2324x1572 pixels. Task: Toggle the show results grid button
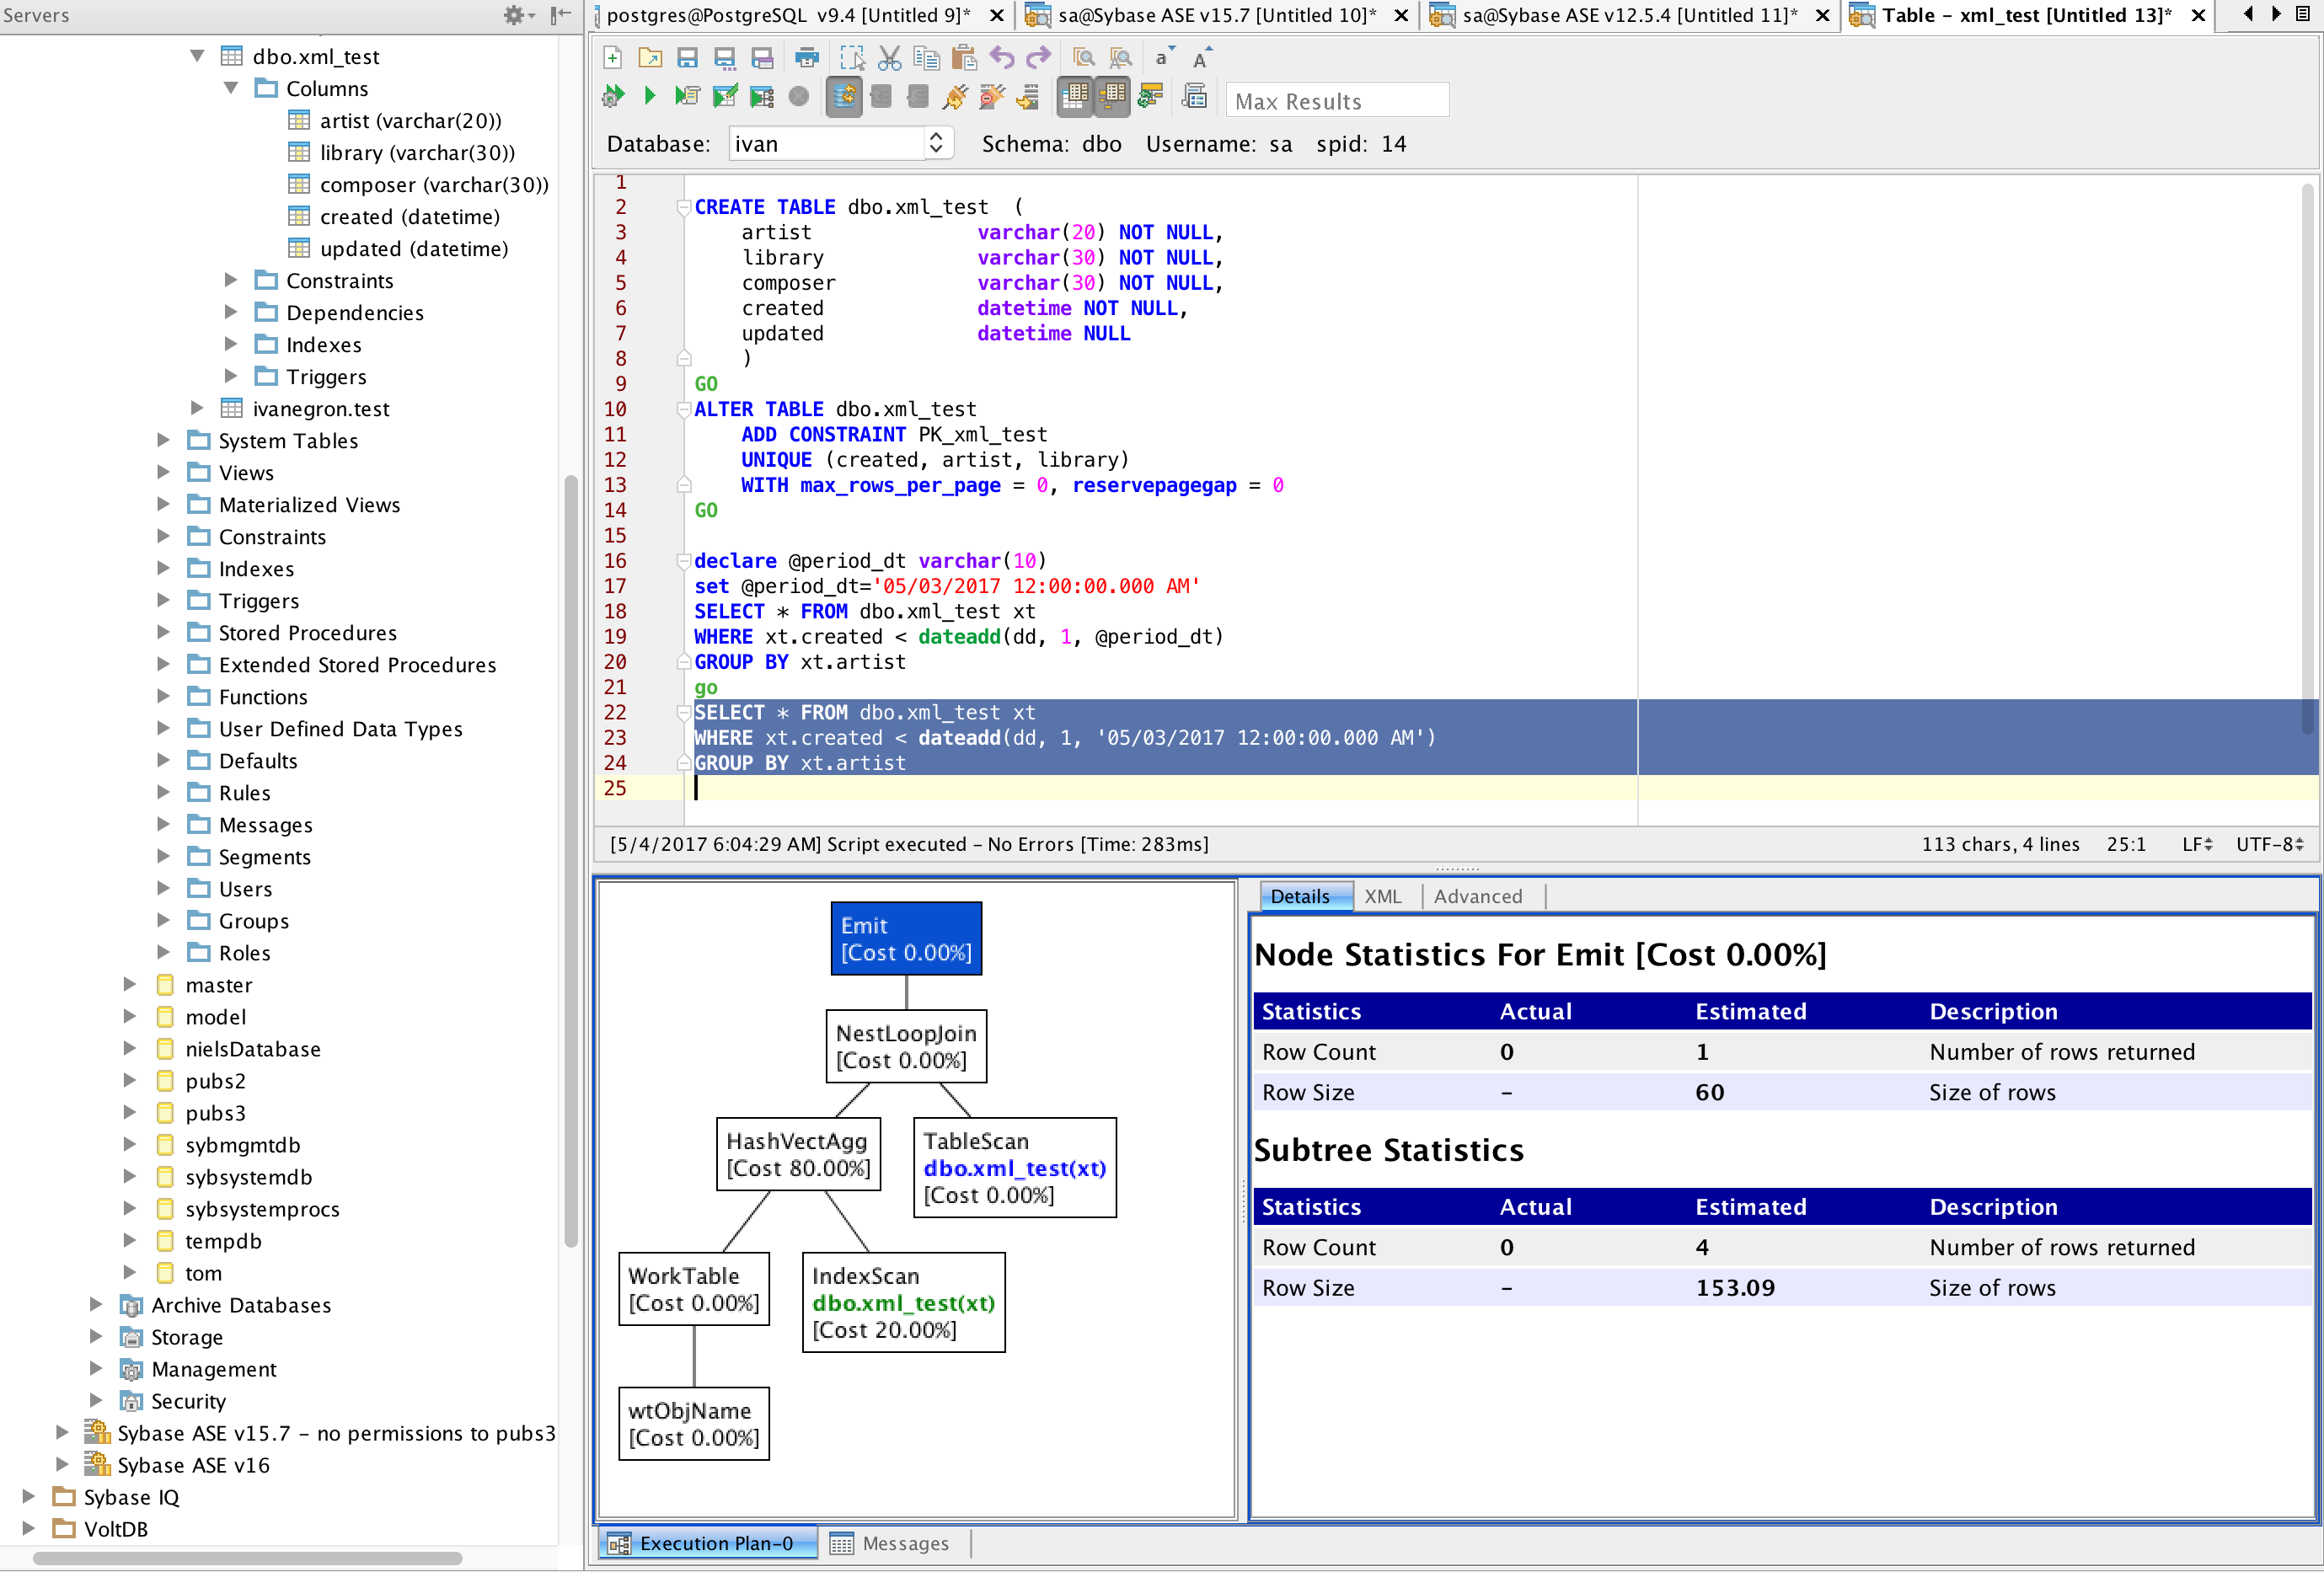click(1074, 96)
